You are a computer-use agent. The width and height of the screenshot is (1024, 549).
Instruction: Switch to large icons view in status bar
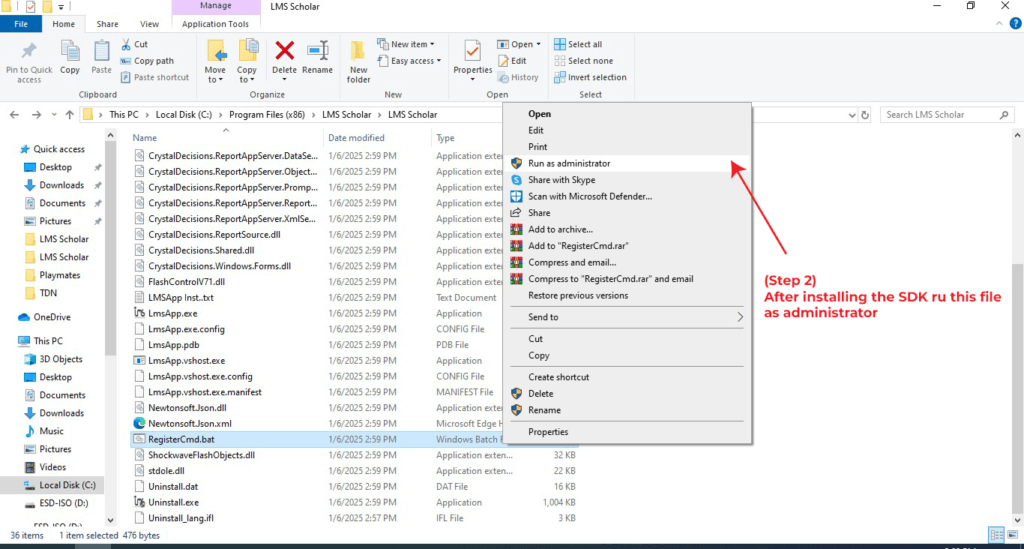point(1012,535)
